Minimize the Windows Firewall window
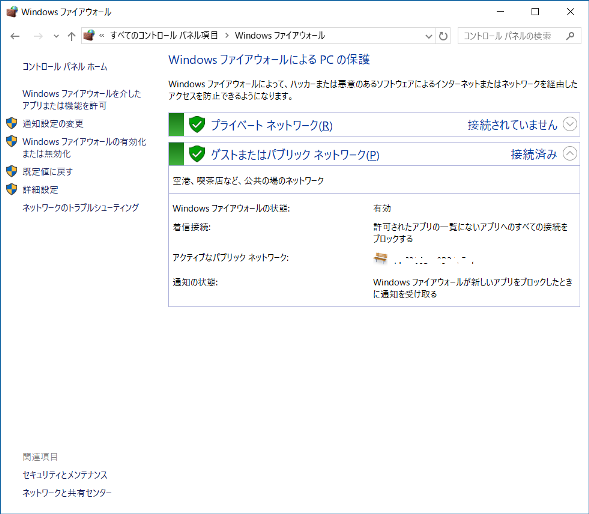 [500, 12]
